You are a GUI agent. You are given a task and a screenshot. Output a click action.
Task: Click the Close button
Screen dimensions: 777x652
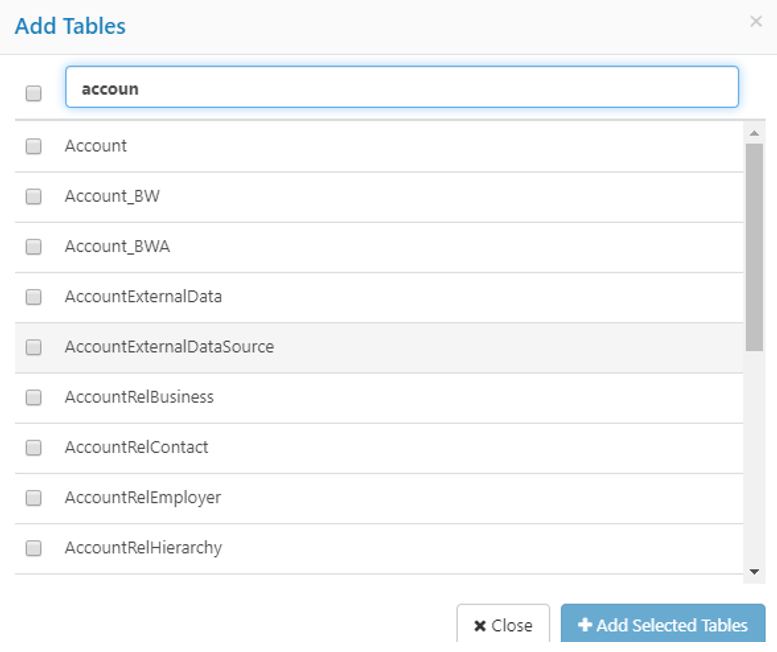[503, 625]
